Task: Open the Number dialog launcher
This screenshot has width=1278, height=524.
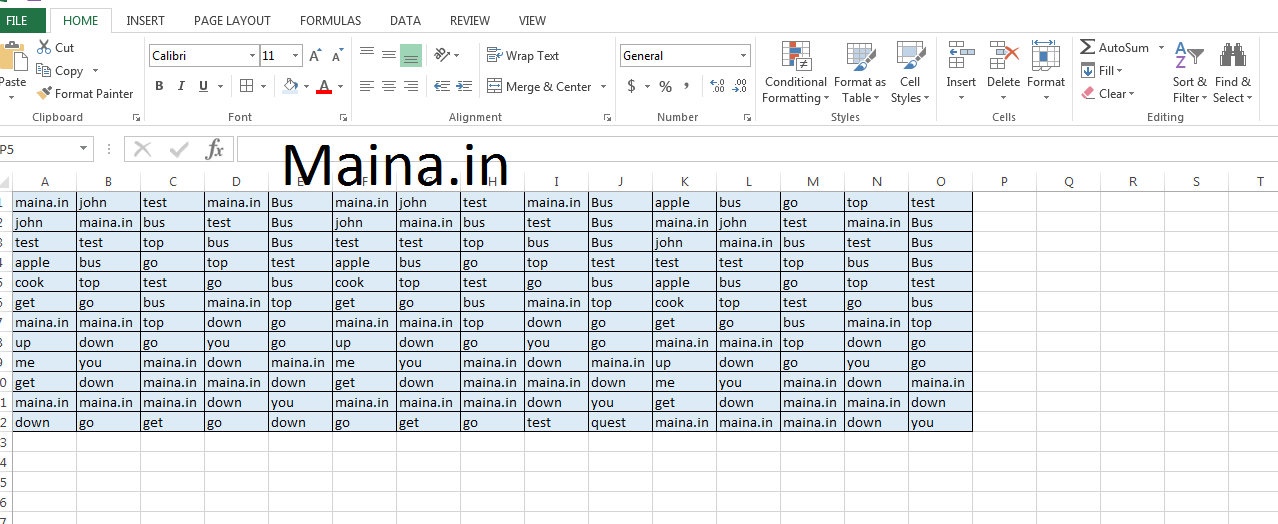Action: pyautogui.click(x=747, y=118)
